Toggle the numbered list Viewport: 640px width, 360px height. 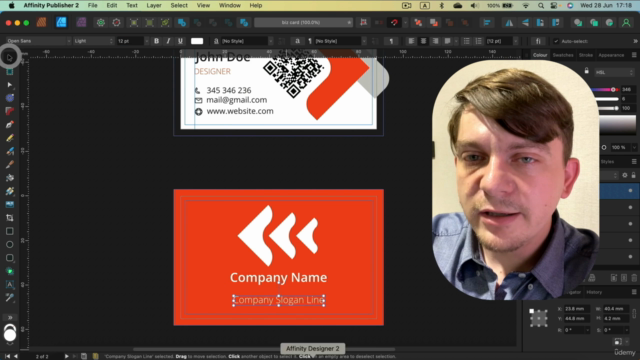pyautogui.click(x=478, y=41)
